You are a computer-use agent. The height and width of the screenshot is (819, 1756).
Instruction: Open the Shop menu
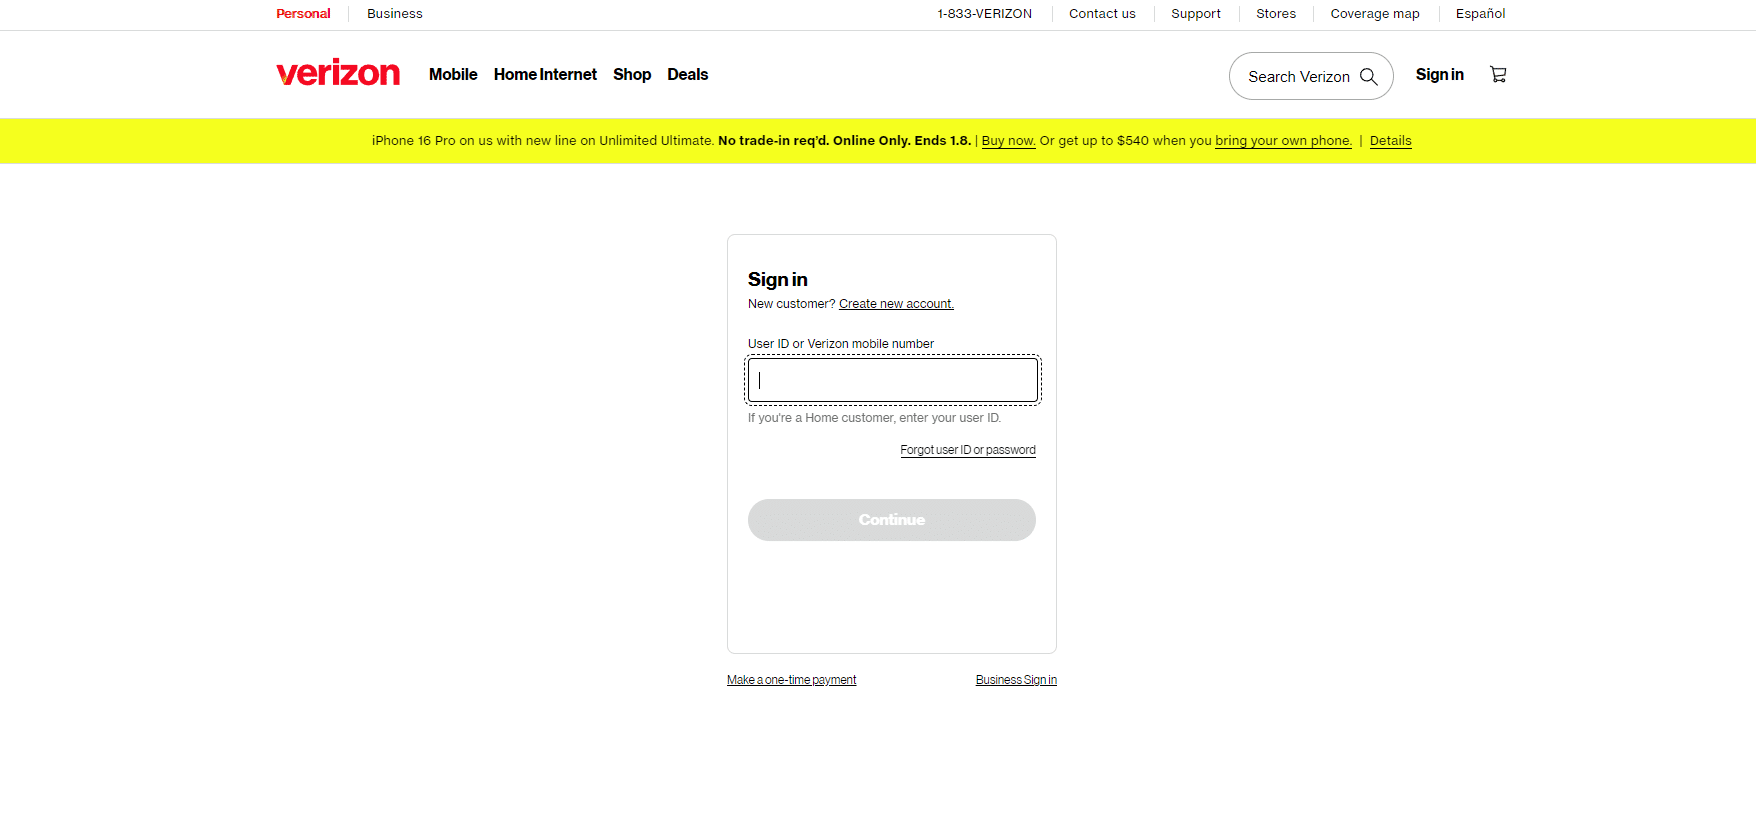point(632,74)
